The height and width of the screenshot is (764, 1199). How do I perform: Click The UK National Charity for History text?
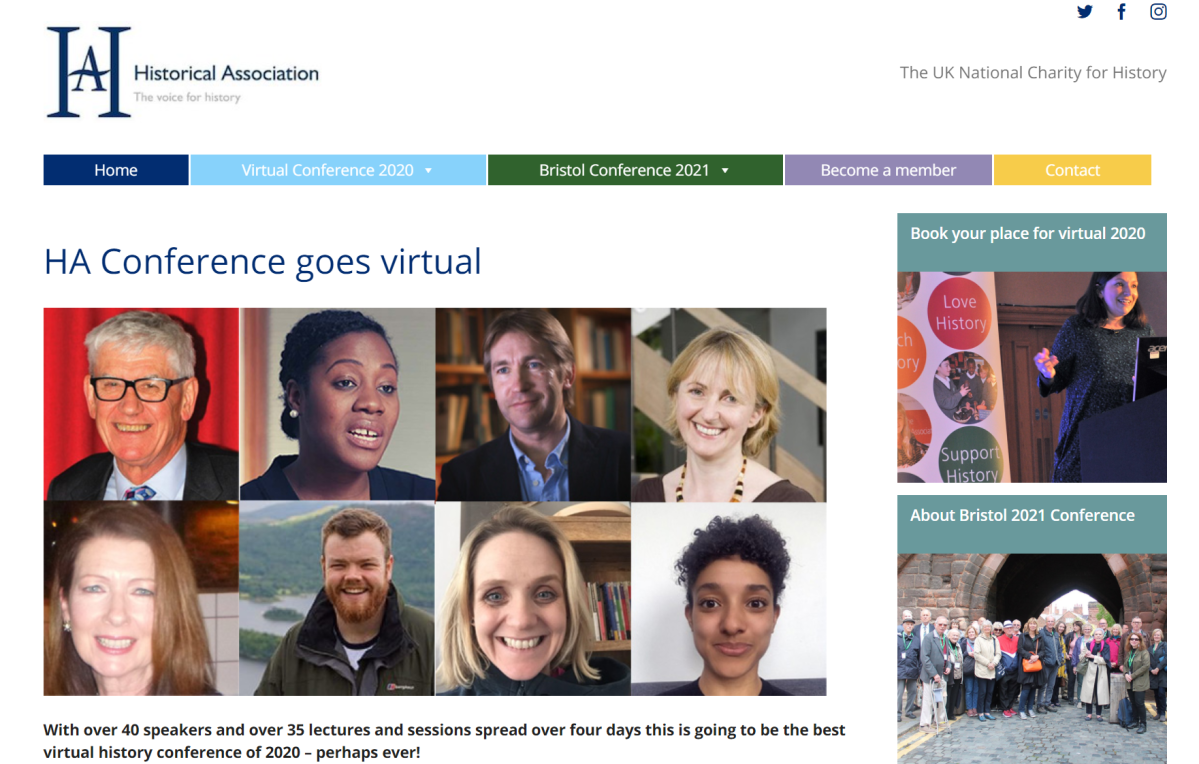[x=1033, y=72]
